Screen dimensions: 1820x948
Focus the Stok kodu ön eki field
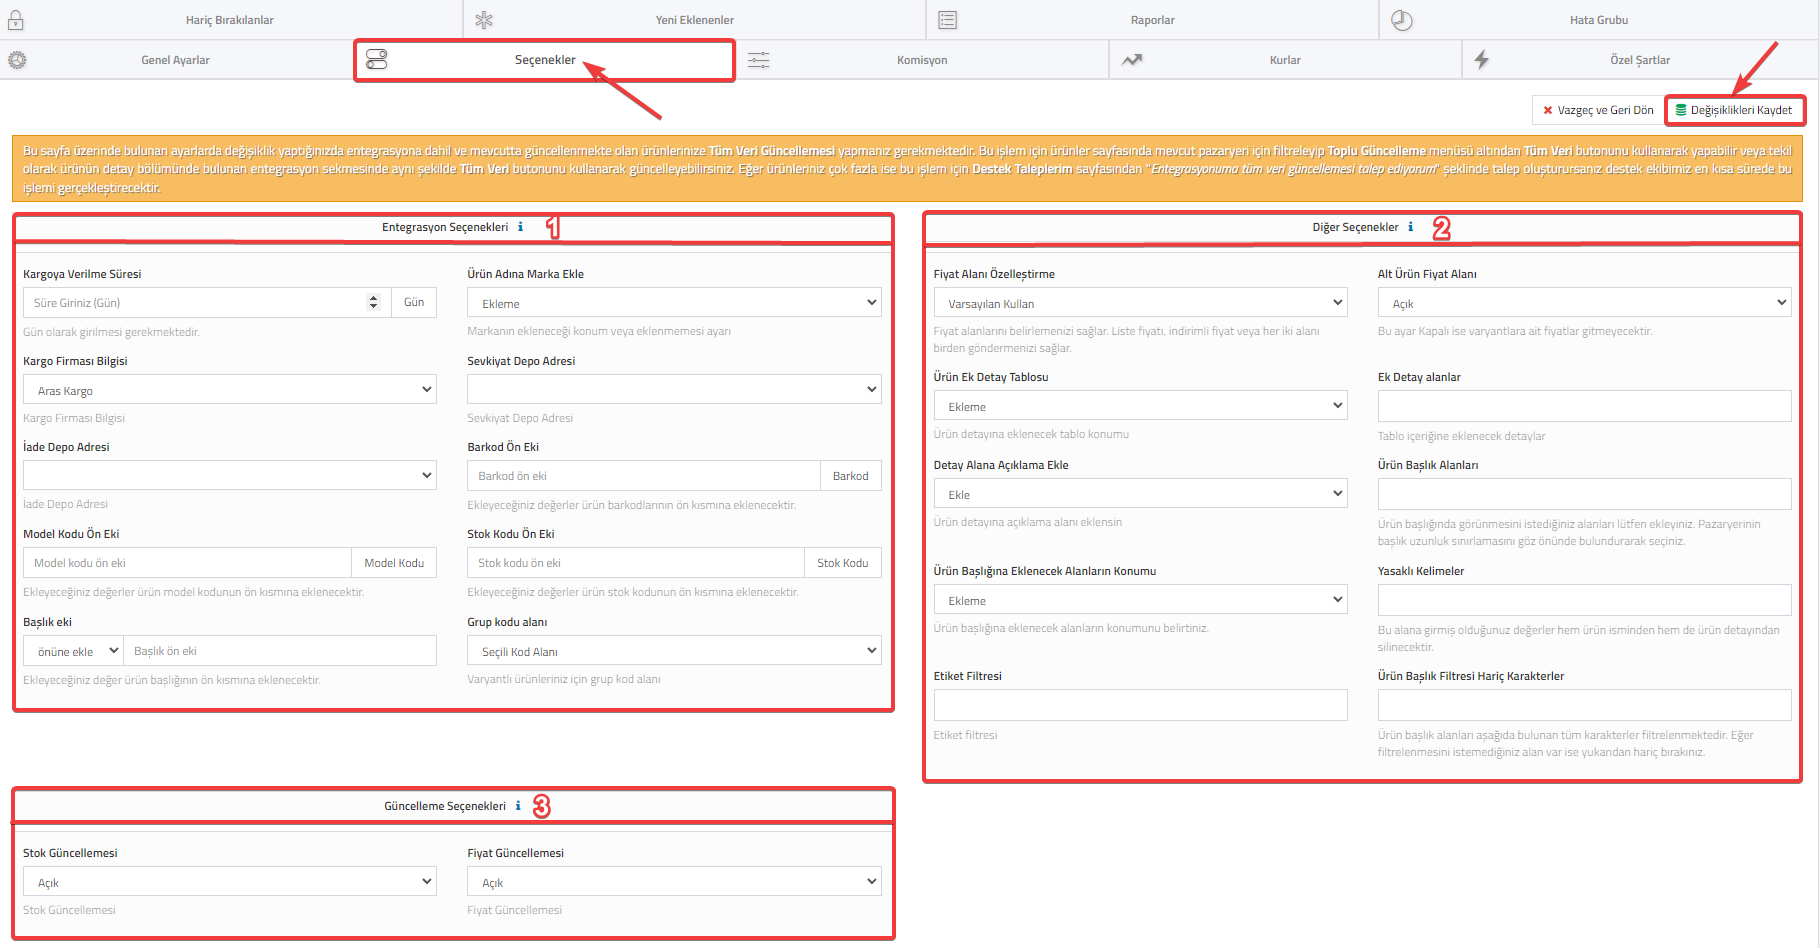click(x=636, y=563)
